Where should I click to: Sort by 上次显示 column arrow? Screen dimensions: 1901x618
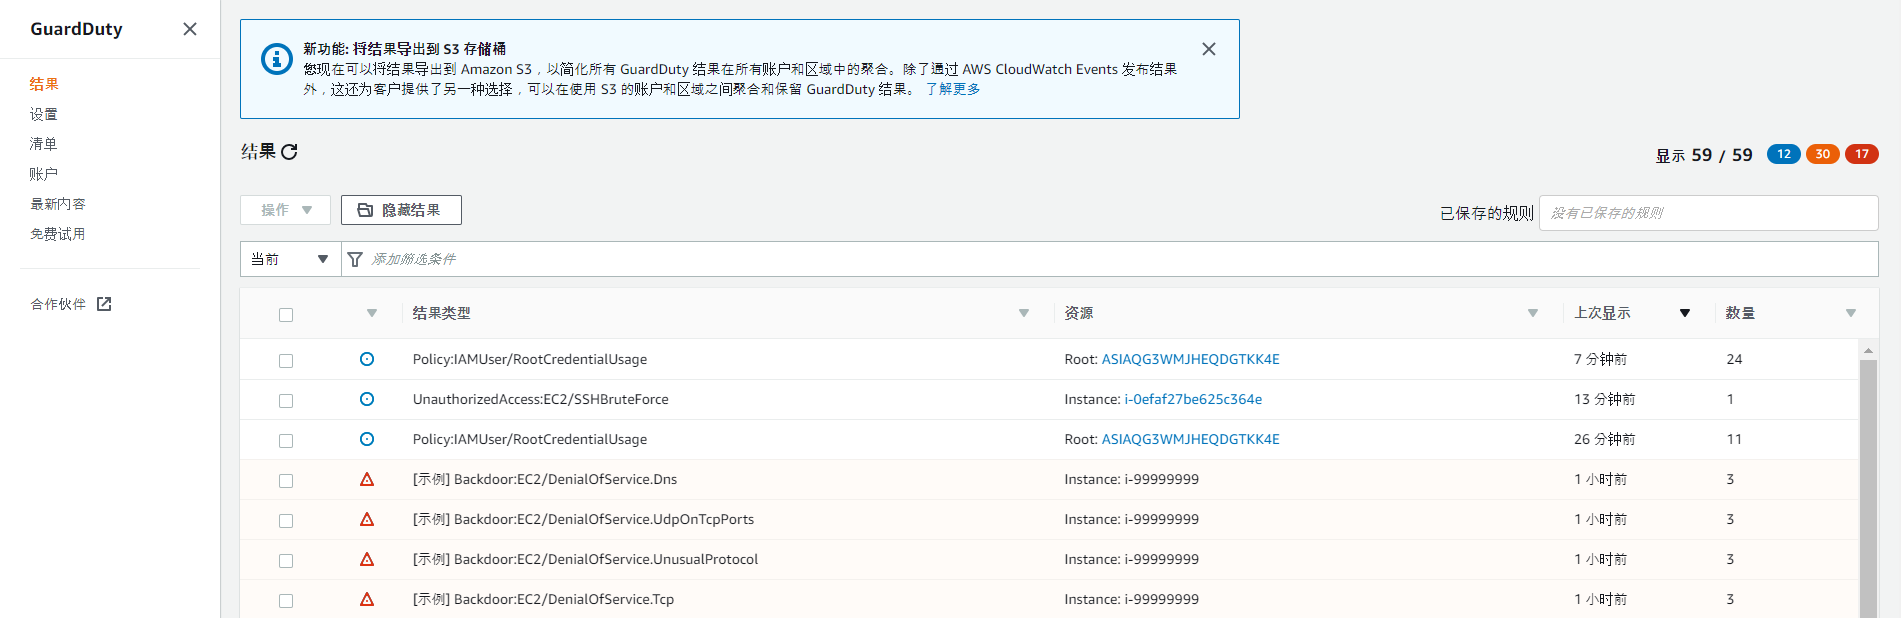tap(1684, 313)
